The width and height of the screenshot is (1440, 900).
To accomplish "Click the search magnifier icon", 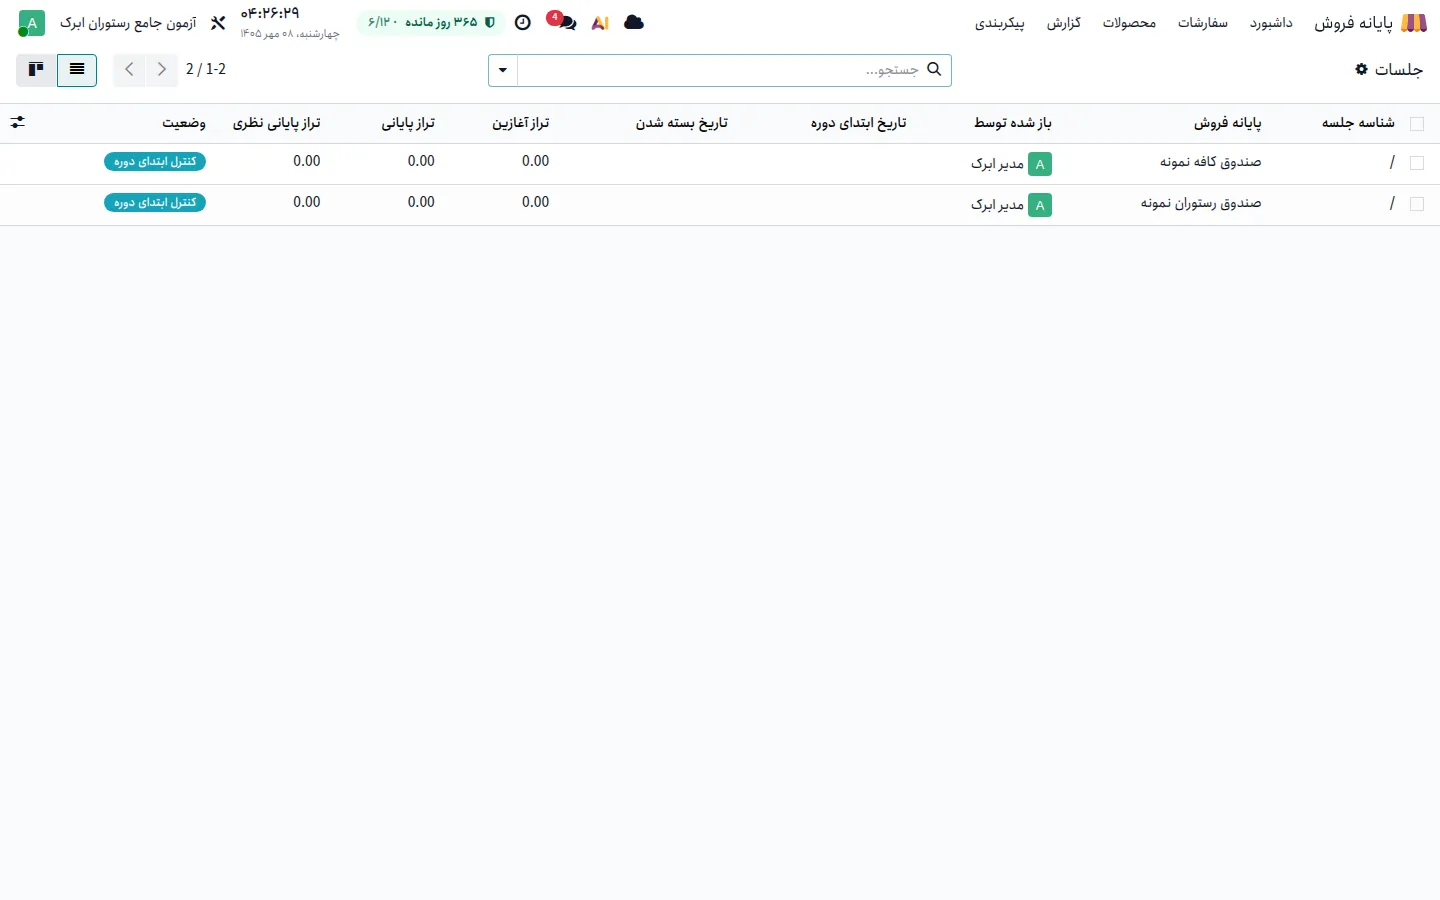I will click(934, 69).
